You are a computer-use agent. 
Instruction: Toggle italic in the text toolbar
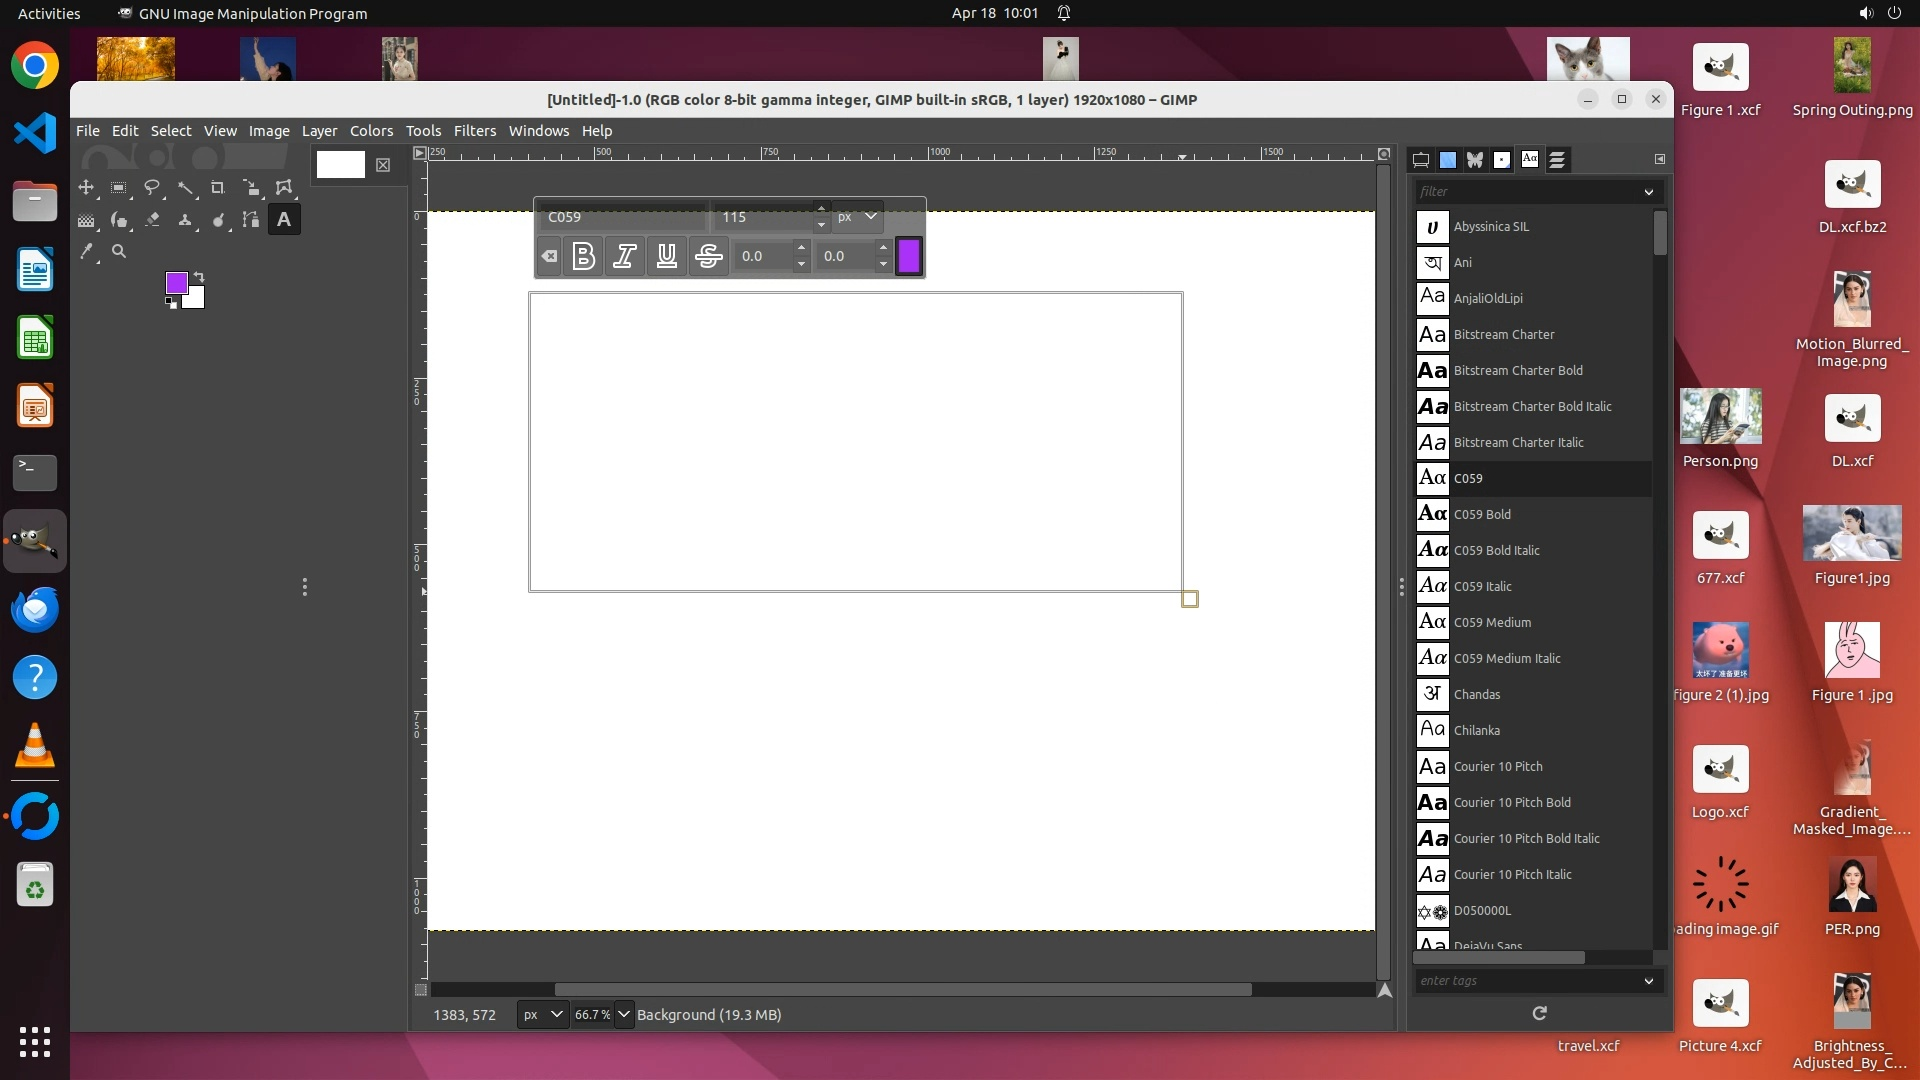tap(625, 257)
